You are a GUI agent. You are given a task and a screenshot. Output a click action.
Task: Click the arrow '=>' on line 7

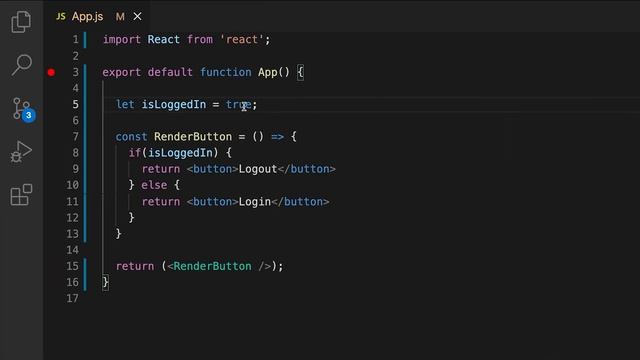(x=278, y=137)
